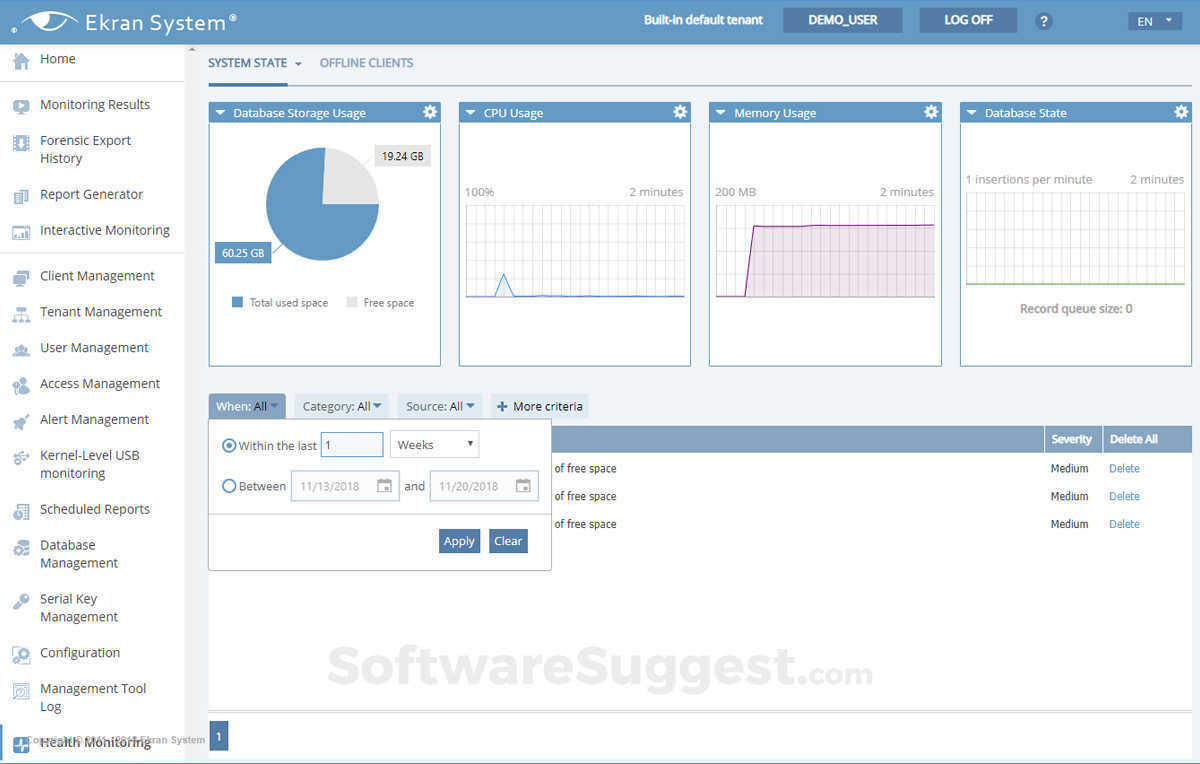Viewport: 1200px width, 764px height.
Task: Open the EN language dropdown
Action: click(x=1155, y=21)
